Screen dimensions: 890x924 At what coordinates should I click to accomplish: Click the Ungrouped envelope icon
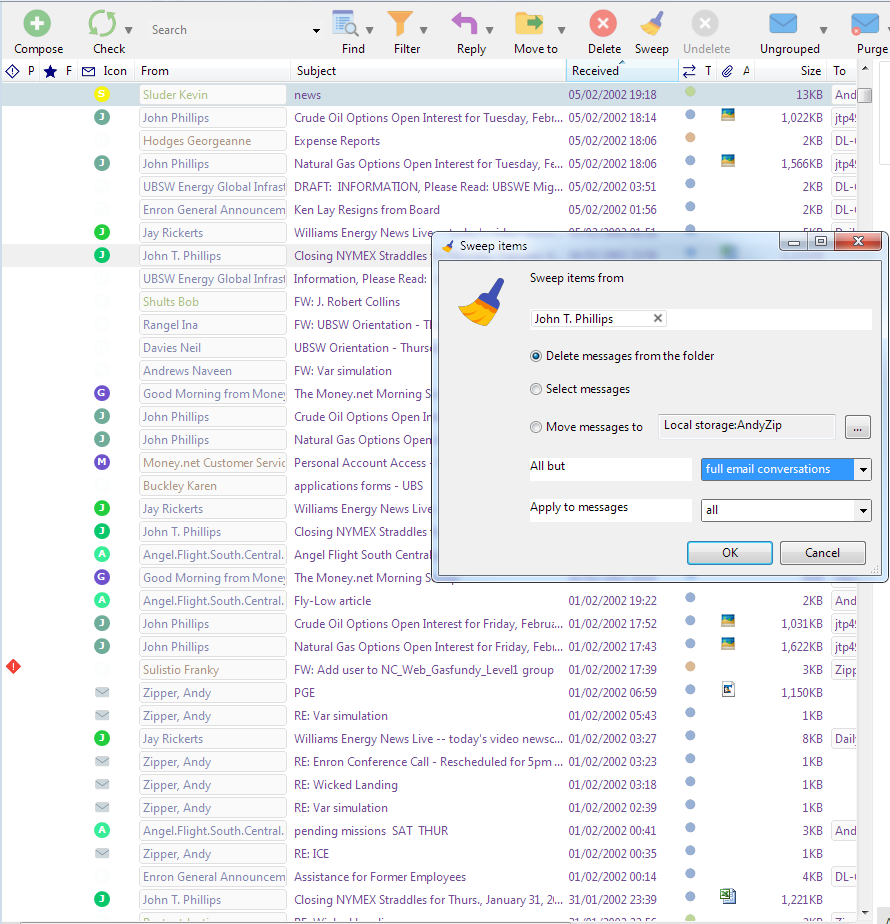pyautogui.click(x=783, y=25)
